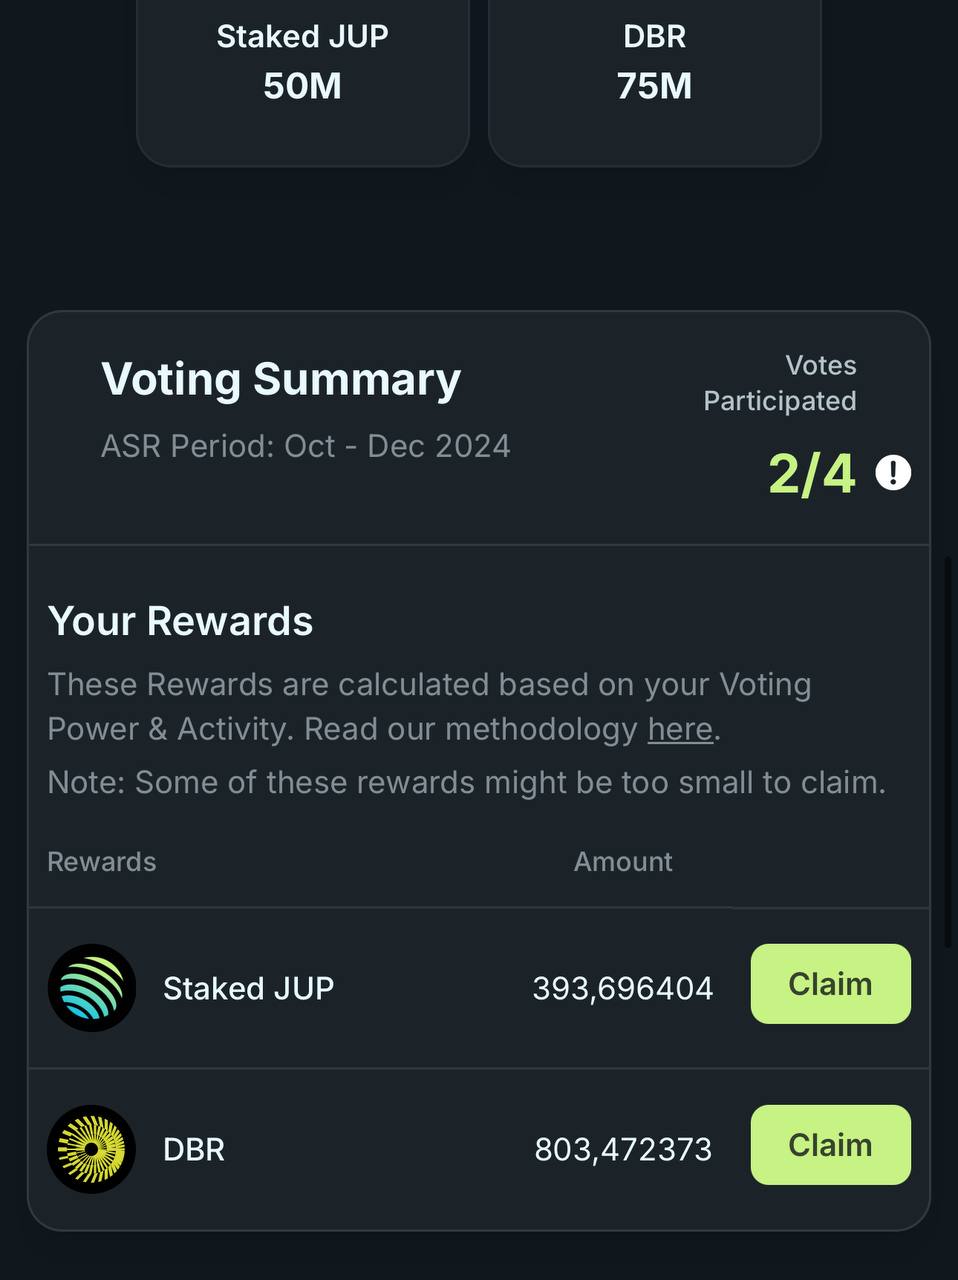Claim the DBR reward
This screenshot has width=958, height=1280.
[830, 1145]
